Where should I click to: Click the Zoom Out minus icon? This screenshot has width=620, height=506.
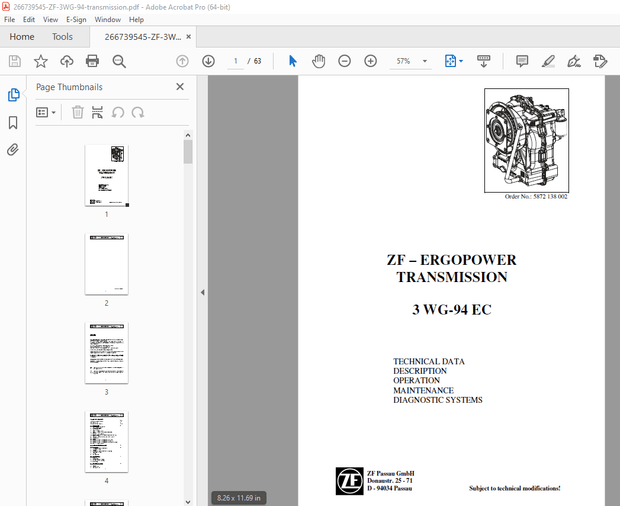coord(344,61)
